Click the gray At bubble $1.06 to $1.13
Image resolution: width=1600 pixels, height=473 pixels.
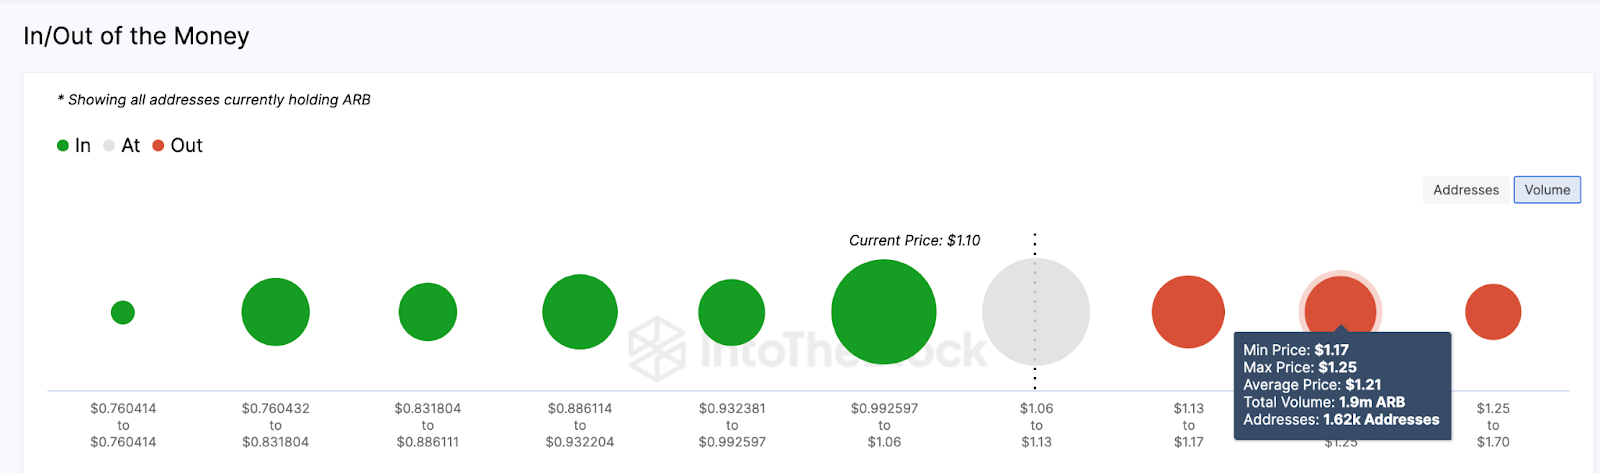1036,312
